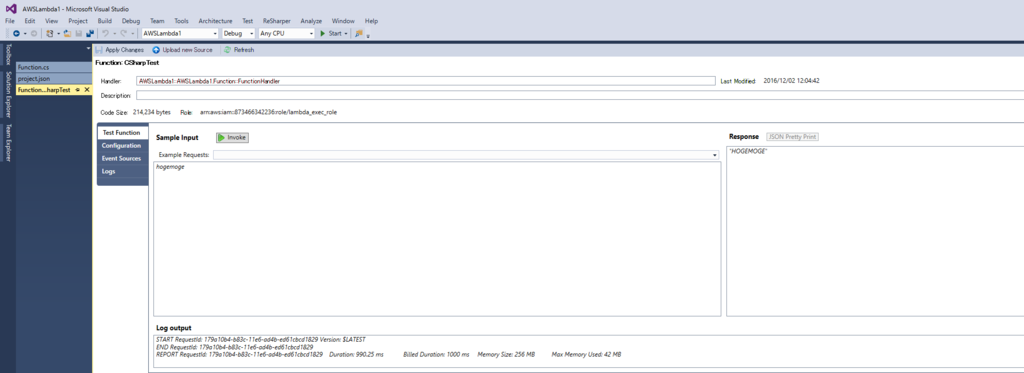Viewport: 1024px width, 373px height.
Task: Open the Help menu
Action: coord(371,21)
